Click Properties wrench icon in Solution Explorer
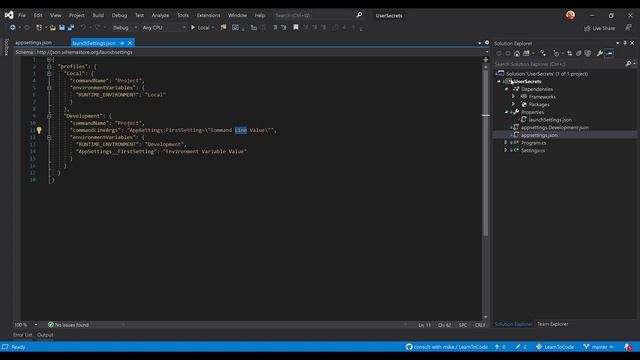 pyautogui.click(x=600, y=53)
